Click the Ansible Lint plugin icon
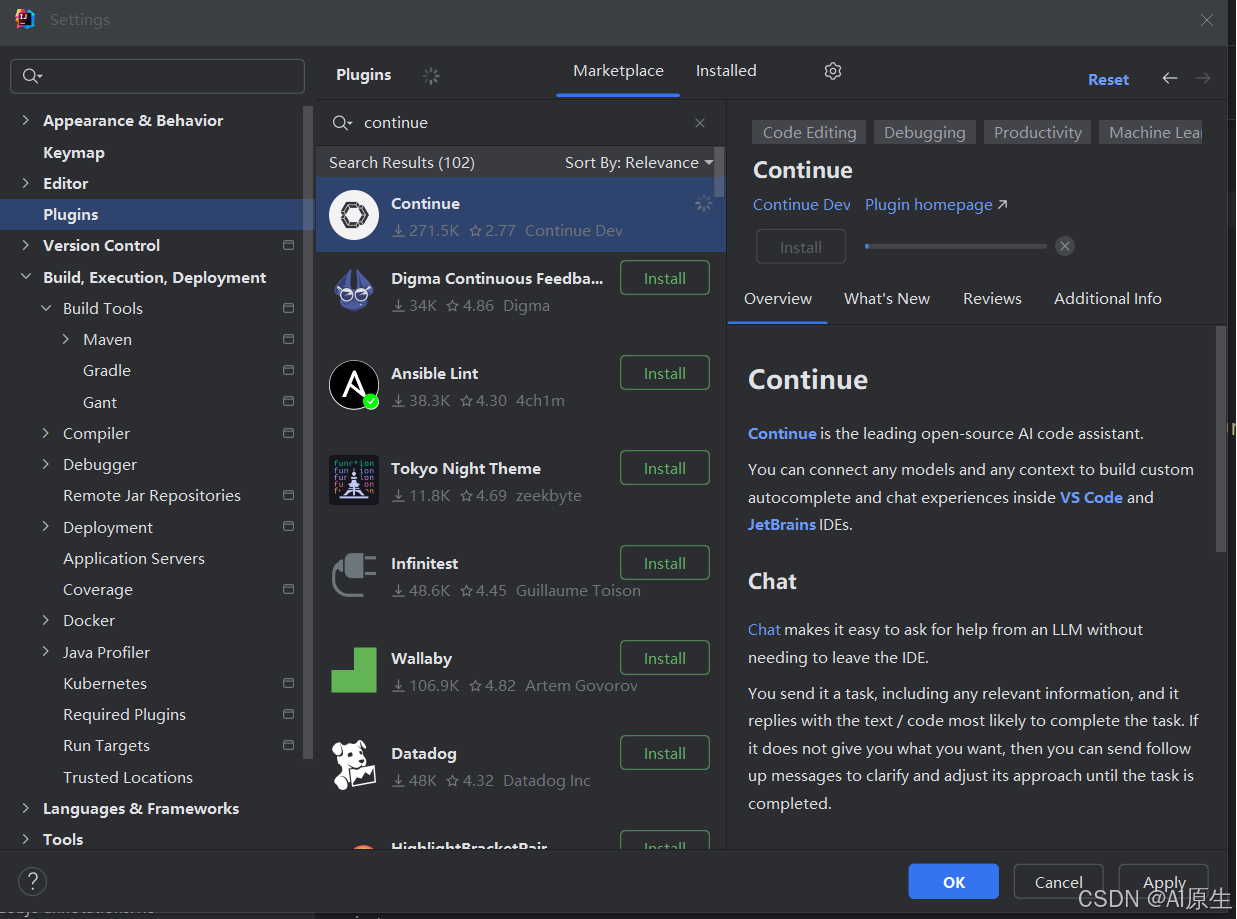This screenshot has height=919, width=1237. [x=354, y=386]
